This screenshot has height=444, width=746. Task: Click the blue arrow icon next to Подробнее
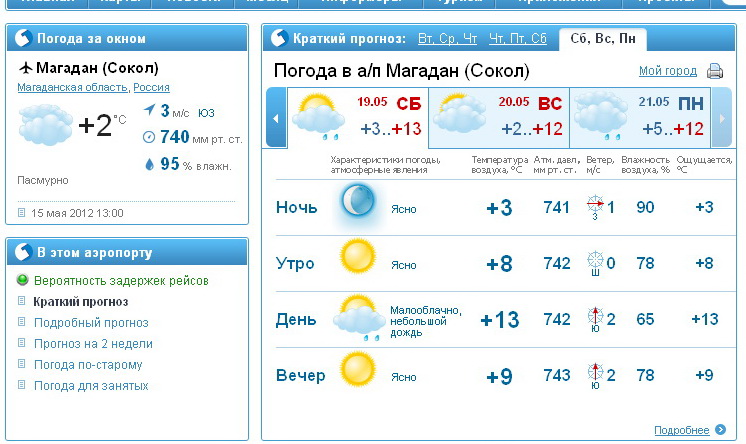pos(720,430)
